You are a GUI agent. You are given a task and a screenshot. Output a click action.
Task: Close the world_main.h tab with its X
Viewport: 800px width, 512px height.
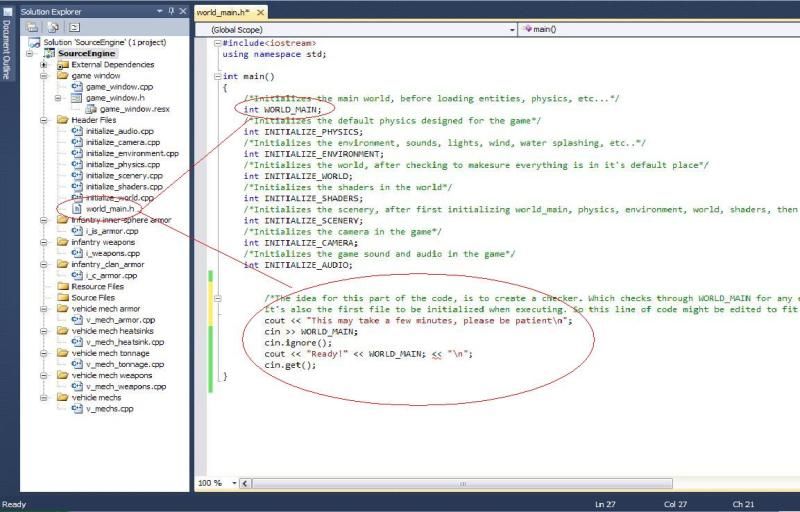(260, 12)
